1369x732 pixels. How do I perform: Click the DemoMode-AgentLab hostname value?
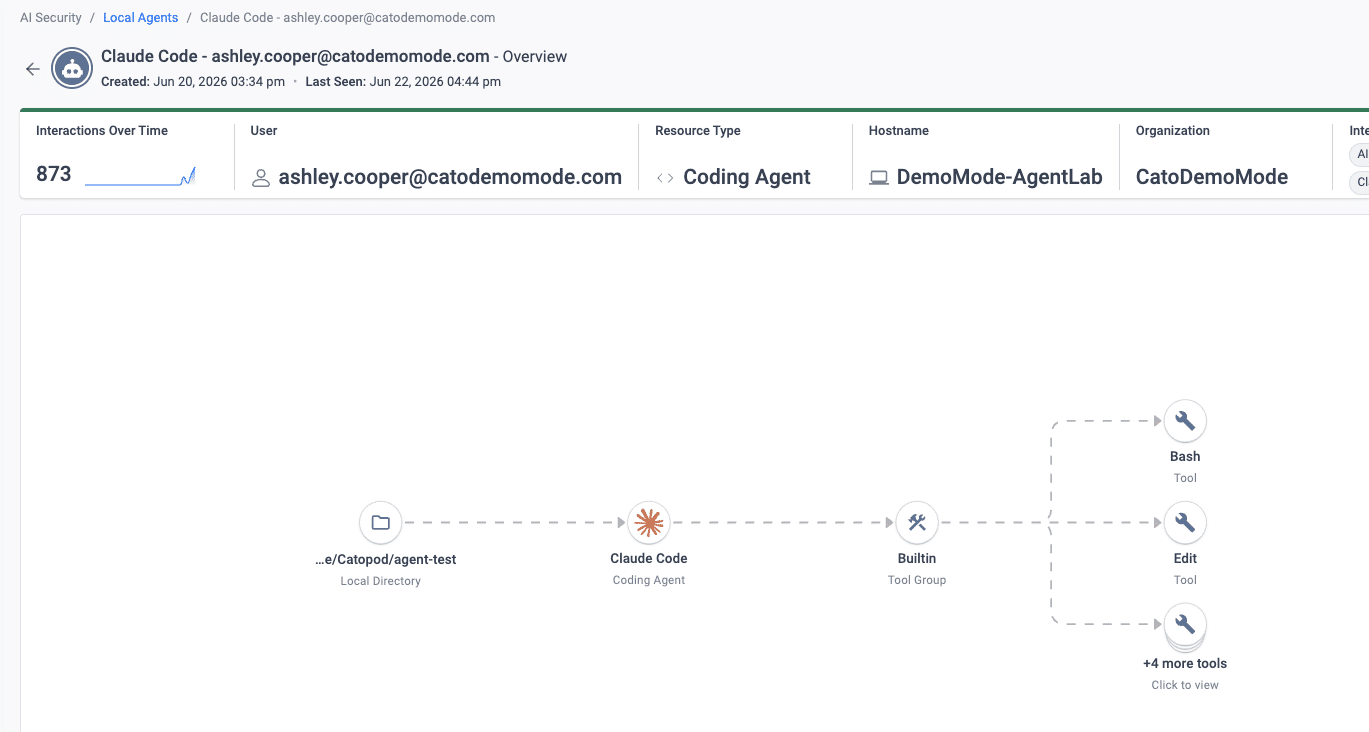(999, 177)
